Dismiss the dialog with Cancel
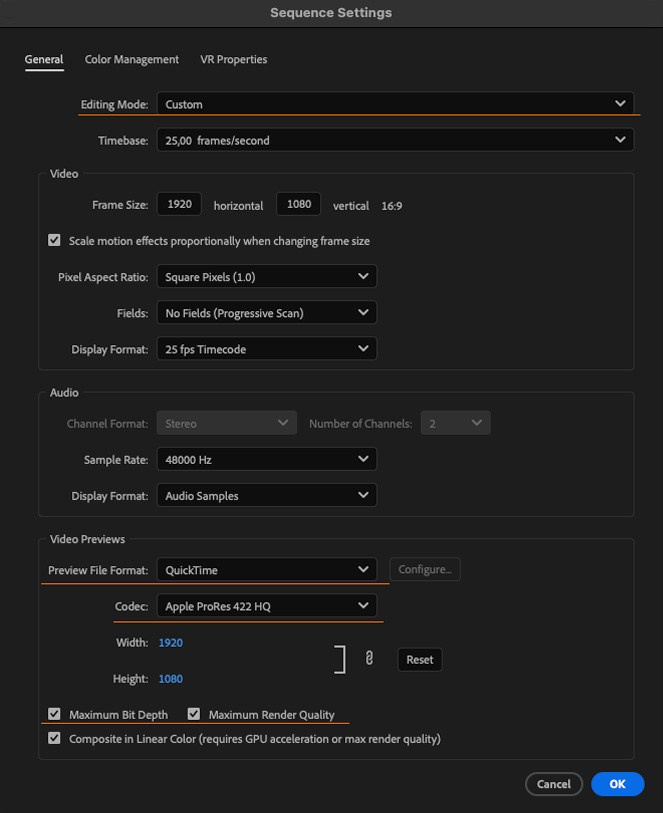The image size is (663, 813). (554, 784)
